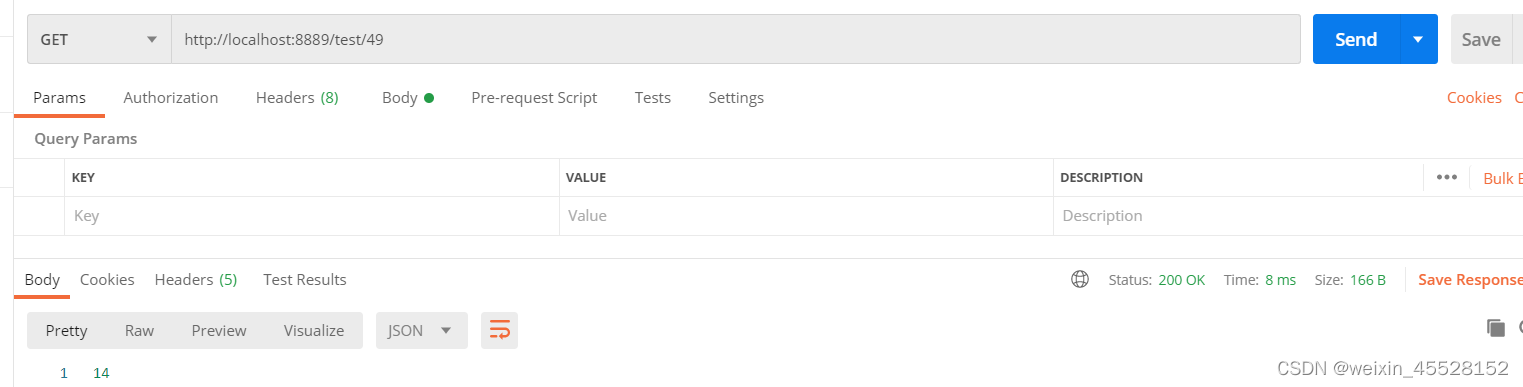Click the Save button
The height and width of the screenshot is (387, 1523).
(x=1481, y=39)
